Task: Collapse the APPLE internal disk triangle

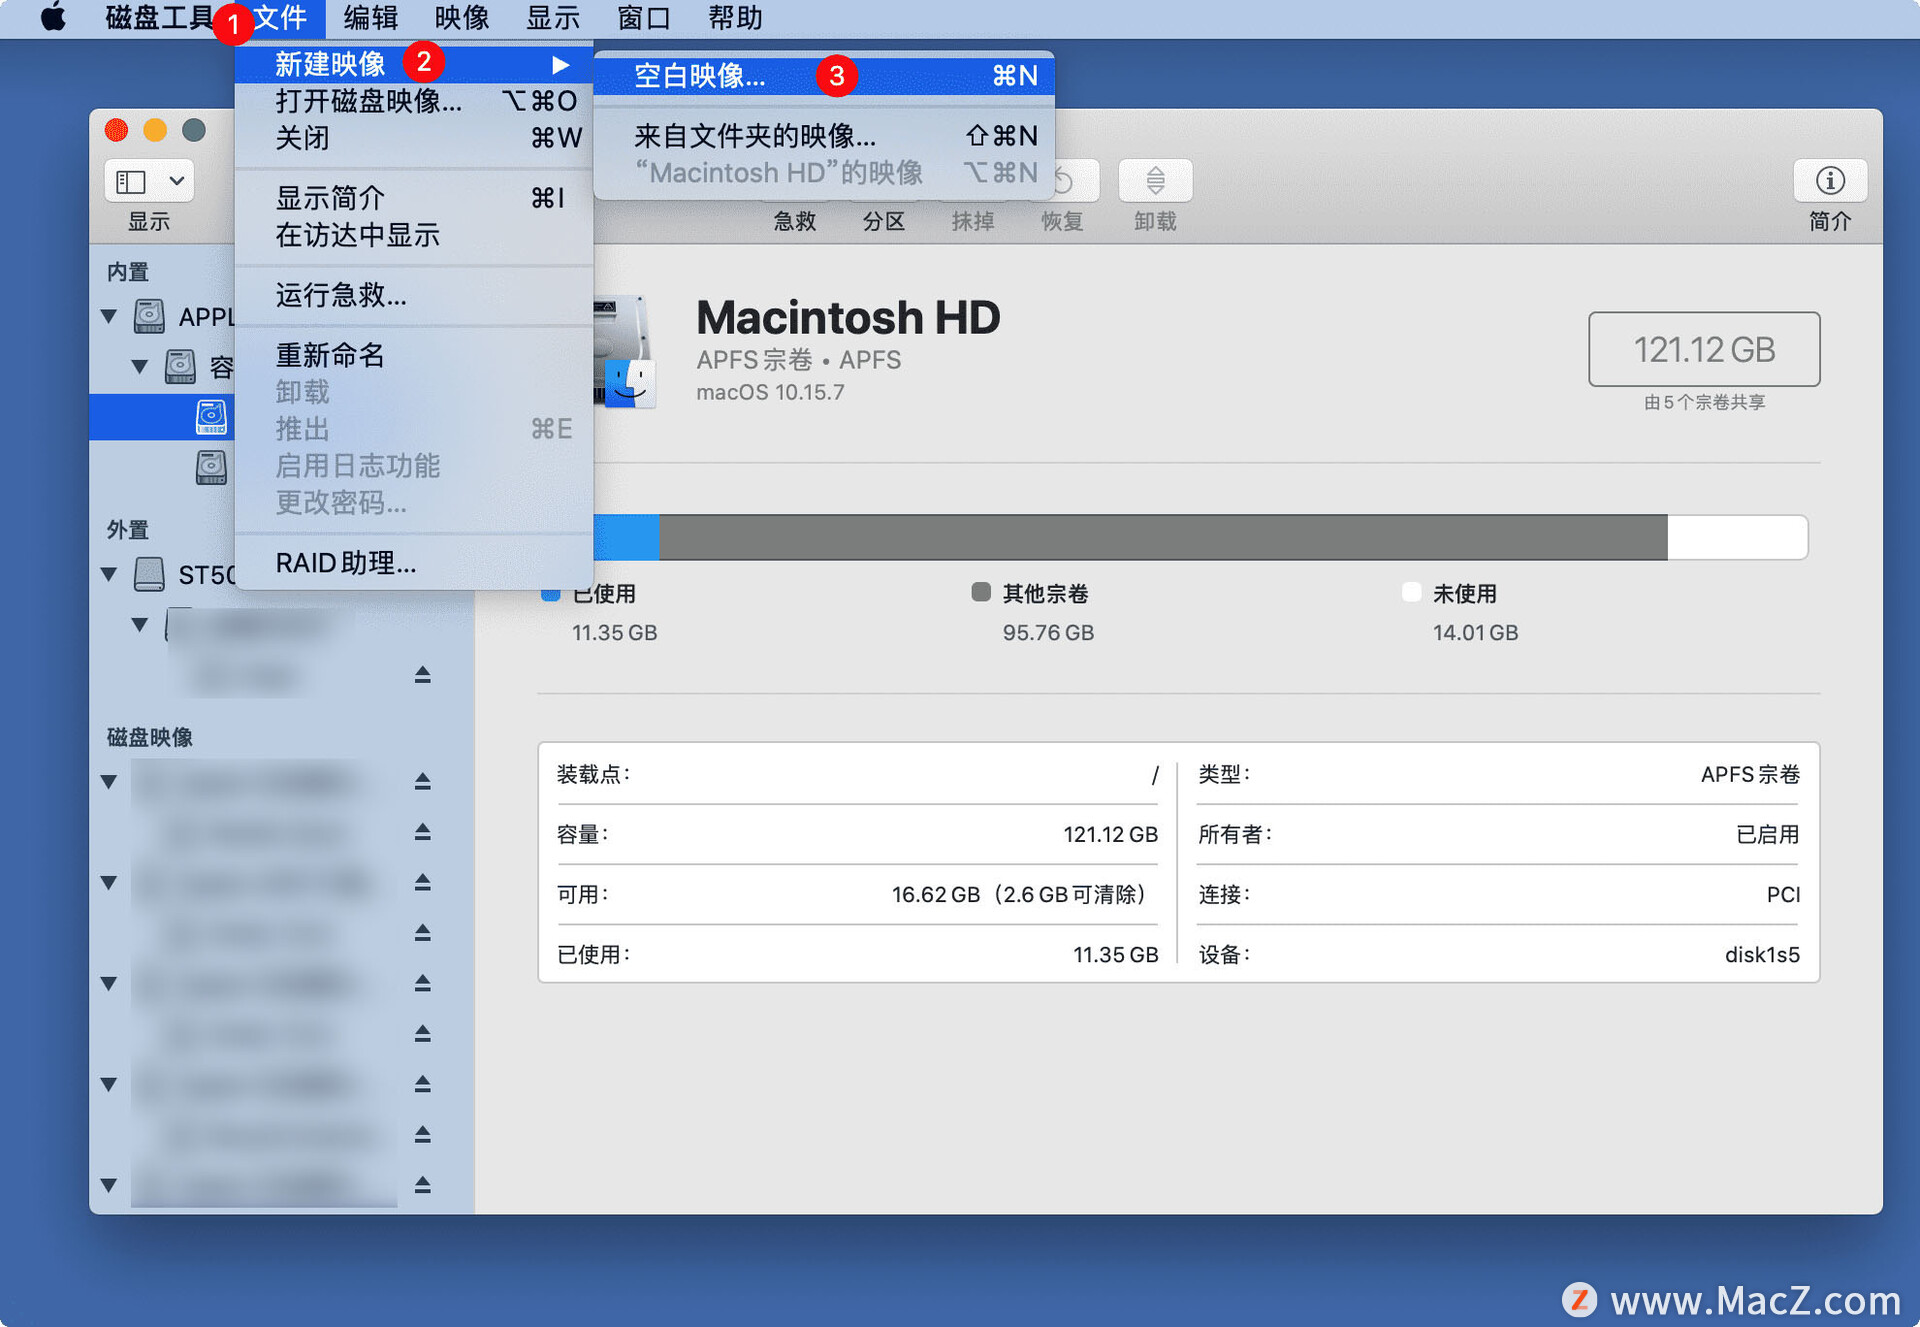Action: 110,316
